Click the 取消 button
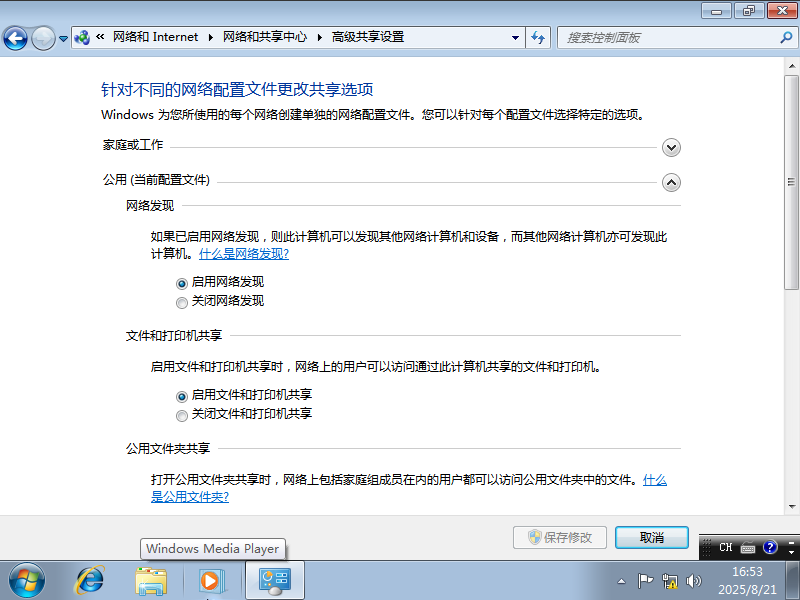This screenshot has width=800, height=600. click(x=652, y=537)
